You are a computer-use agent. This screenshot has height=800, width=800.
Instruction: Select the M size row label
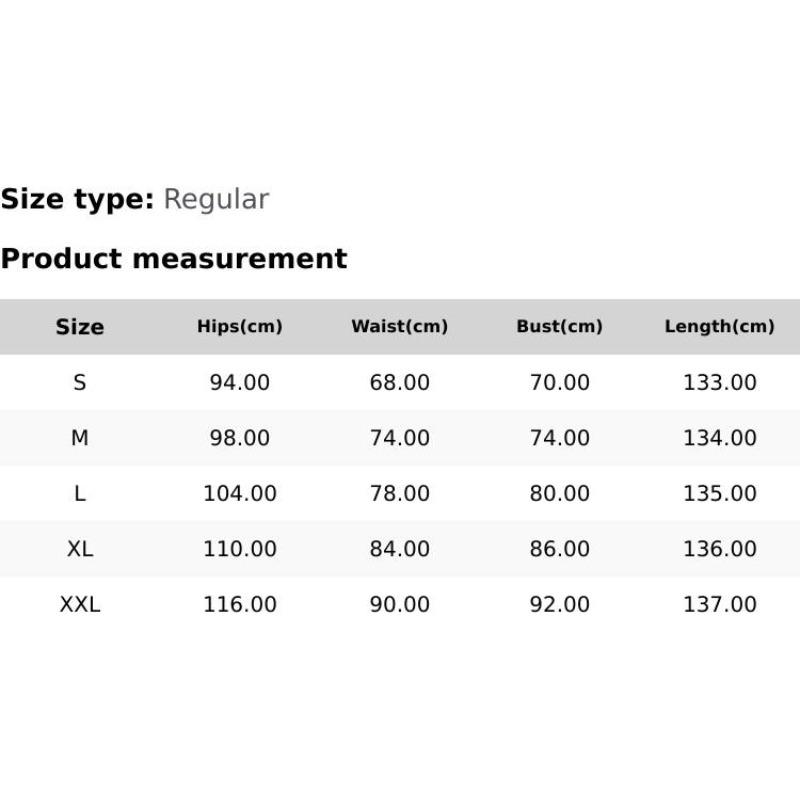[x=80, y=438]
